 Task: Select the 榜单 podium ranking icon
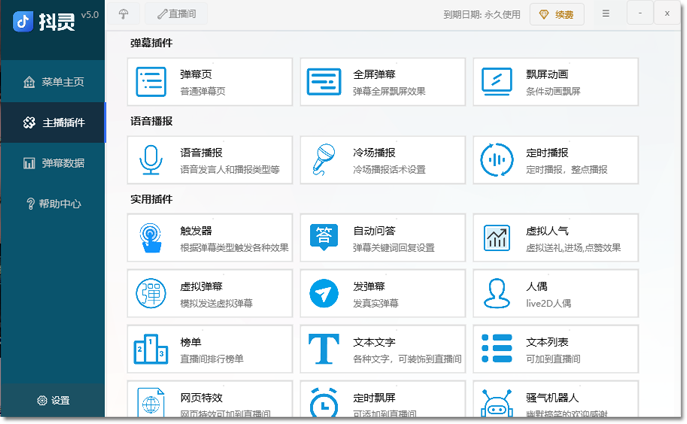[x=151, y=349]
